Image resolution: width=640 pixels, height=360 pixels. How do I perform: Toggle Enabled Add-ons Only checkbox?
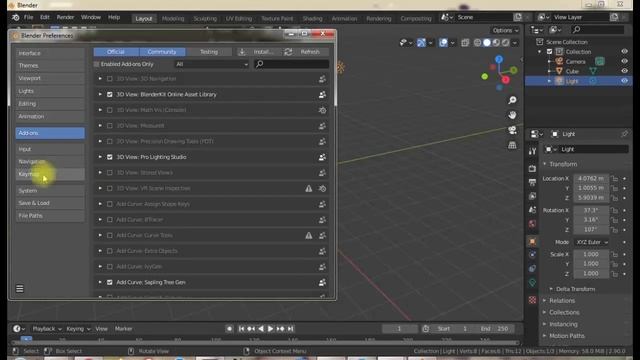[x=97, y=64]
